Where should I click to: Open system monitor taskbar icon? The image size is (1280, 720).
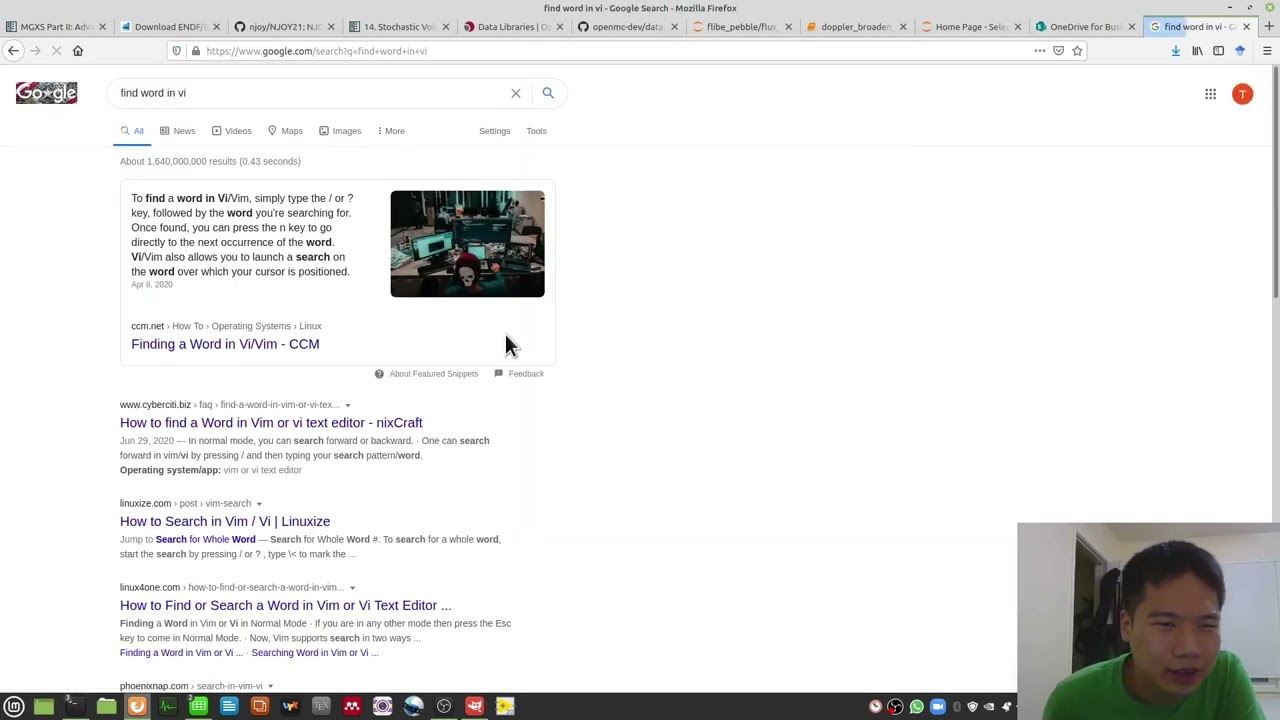(168, 707)
